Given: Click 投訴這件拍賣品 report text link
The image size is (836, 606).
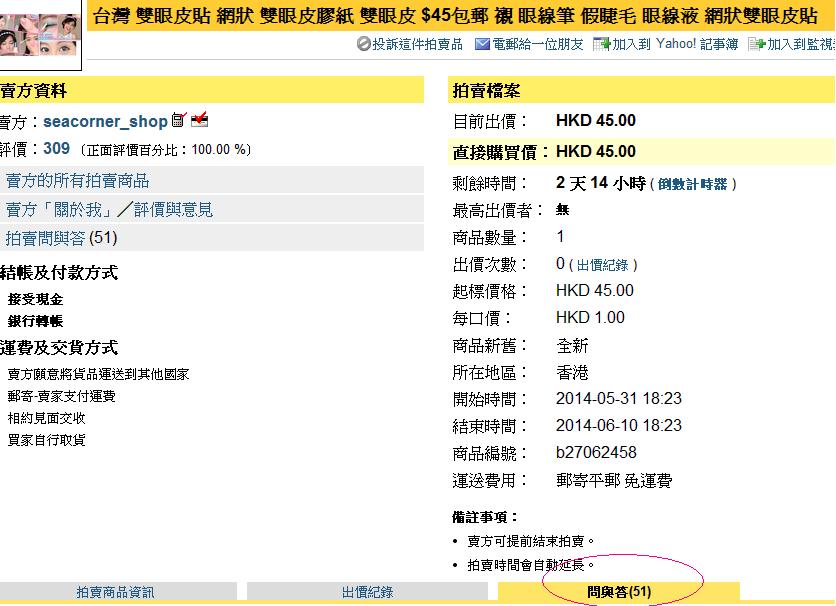Looking at the screenshot, I should (x=417, y=45).
